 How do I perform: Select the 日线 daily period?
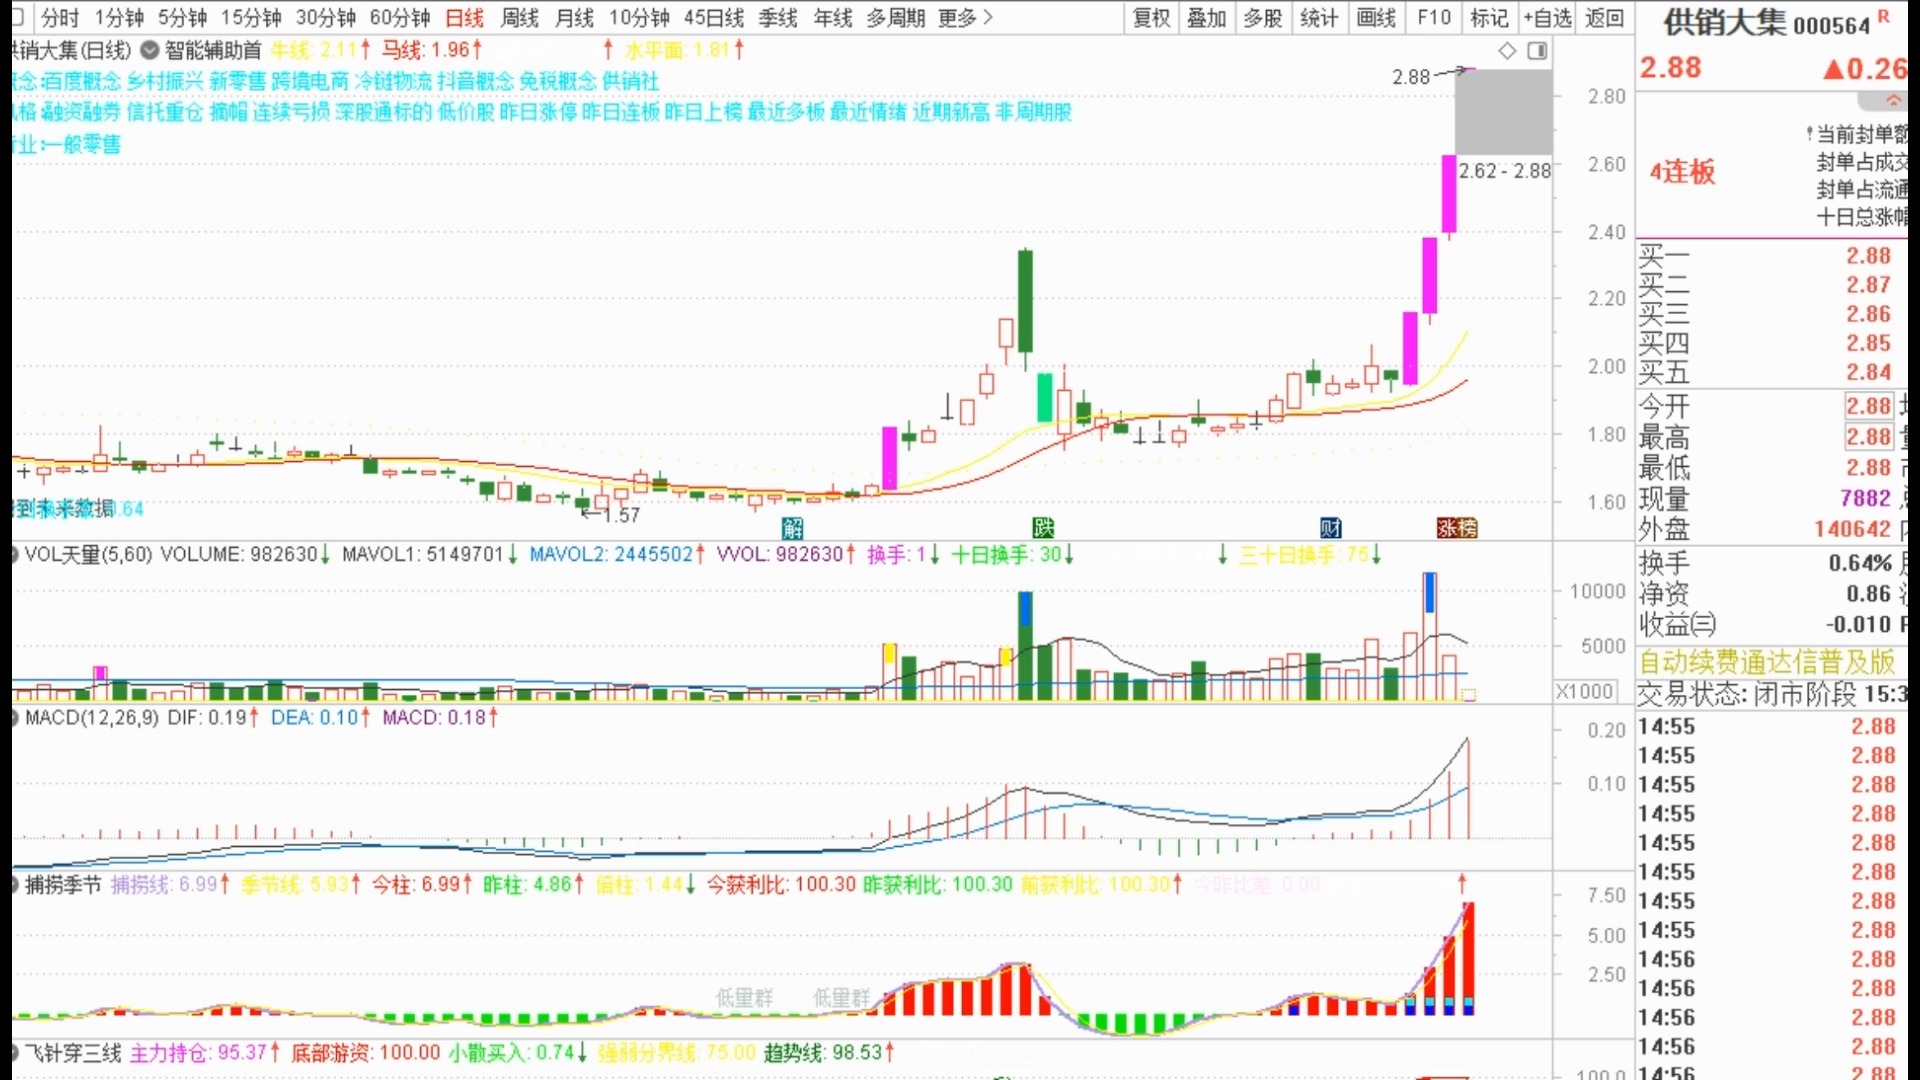click(x=464, y=18)
